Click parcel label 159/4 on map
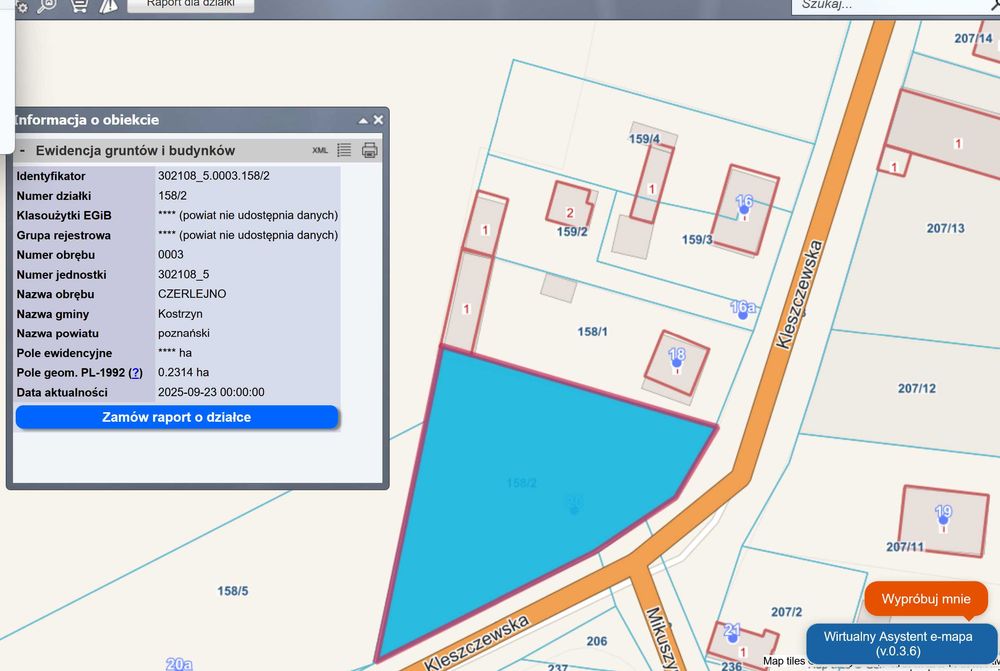Screen dimensions: 1000x671 click(x=644, y=139)
